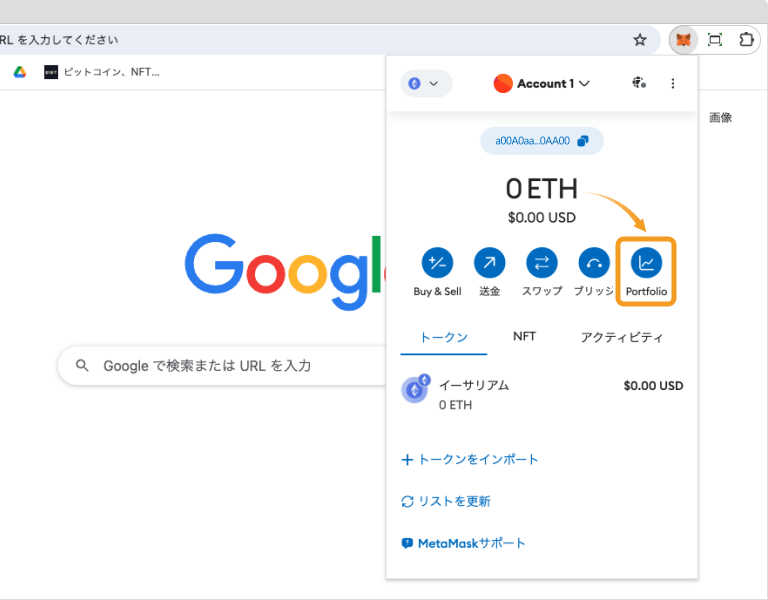Click the Ethereum token logo icon
The width and height of the screenshot is (768, 600).
[415, 389]
